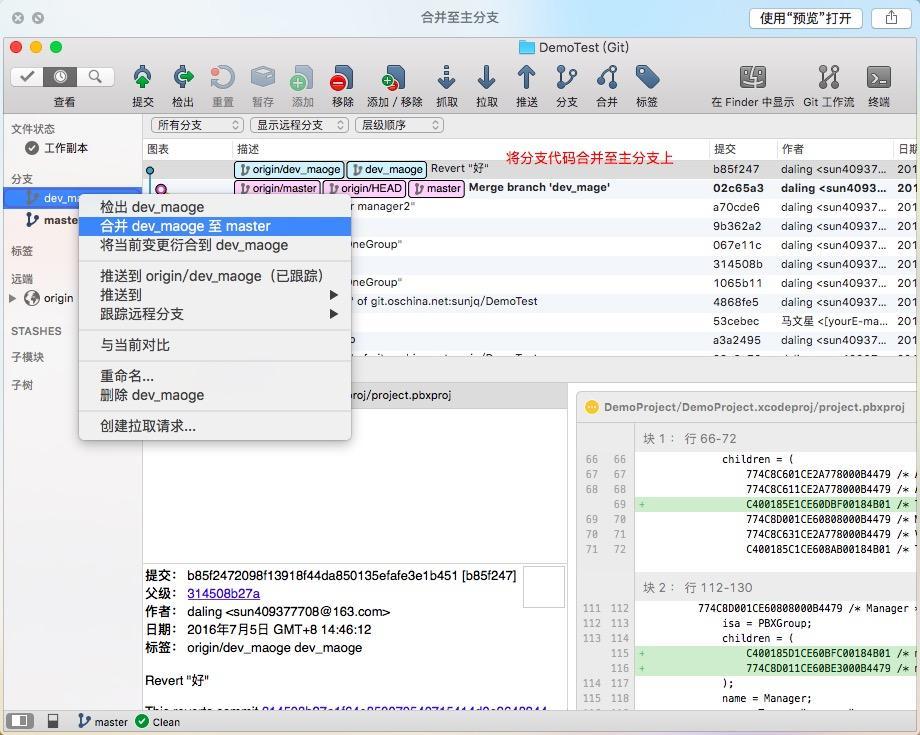Open the 推送到 submenu arrow
Image resolution: width=920 pixels, height=735 pixels.
click(x=333, y=294)
